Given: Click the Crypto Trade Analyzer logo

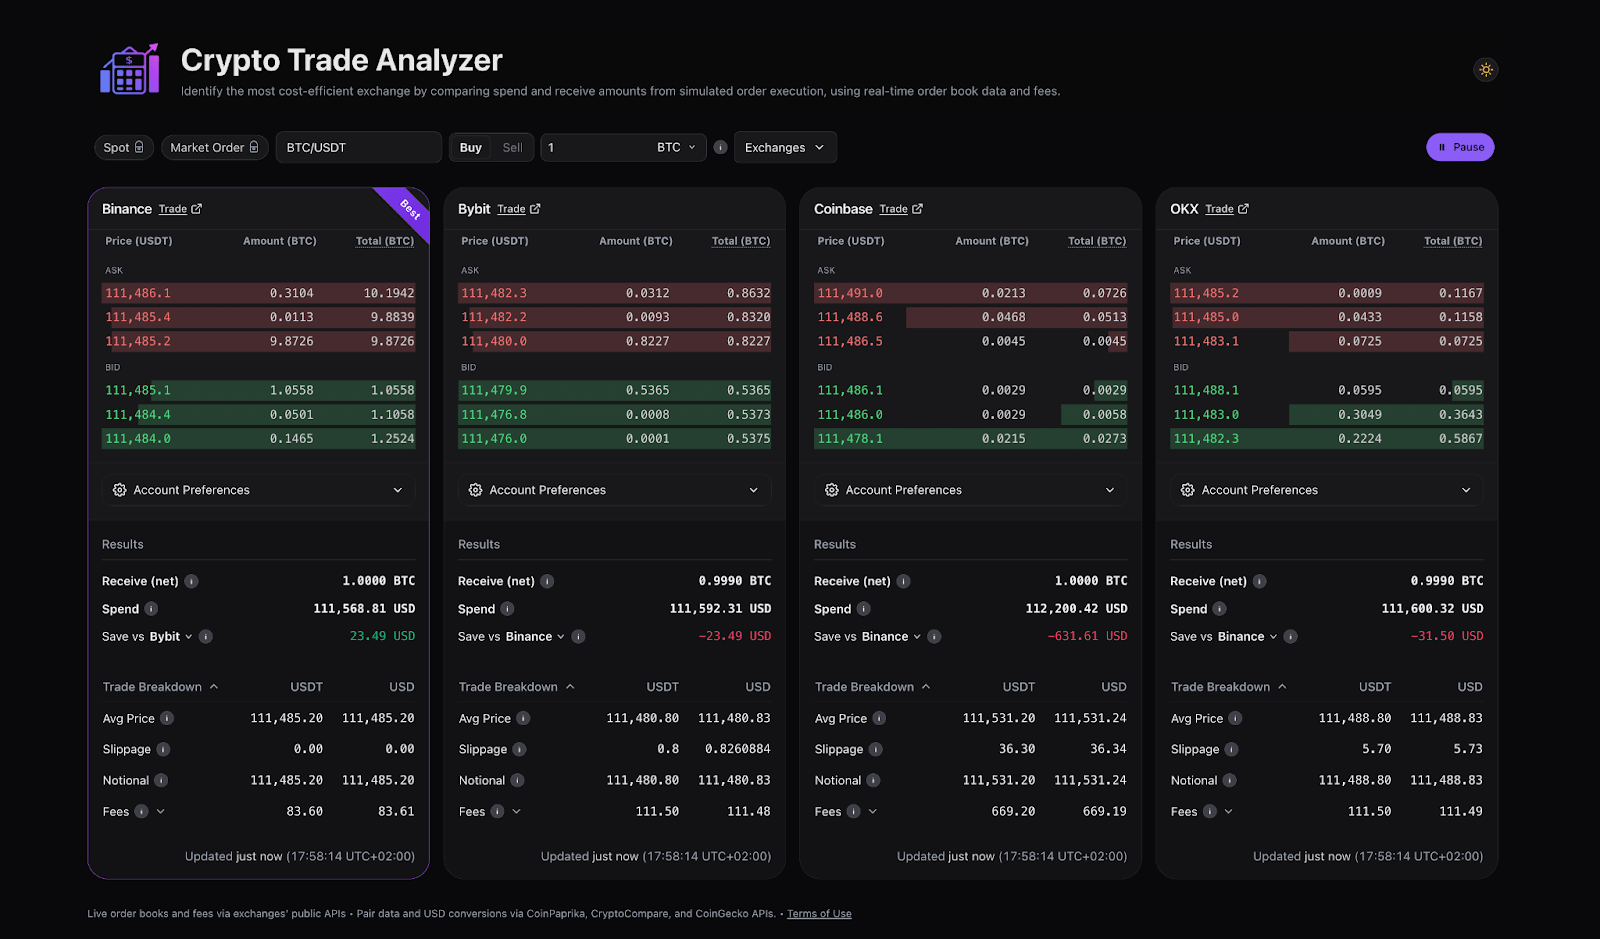Looking at the screenshot, I should [x=130, y=69].
